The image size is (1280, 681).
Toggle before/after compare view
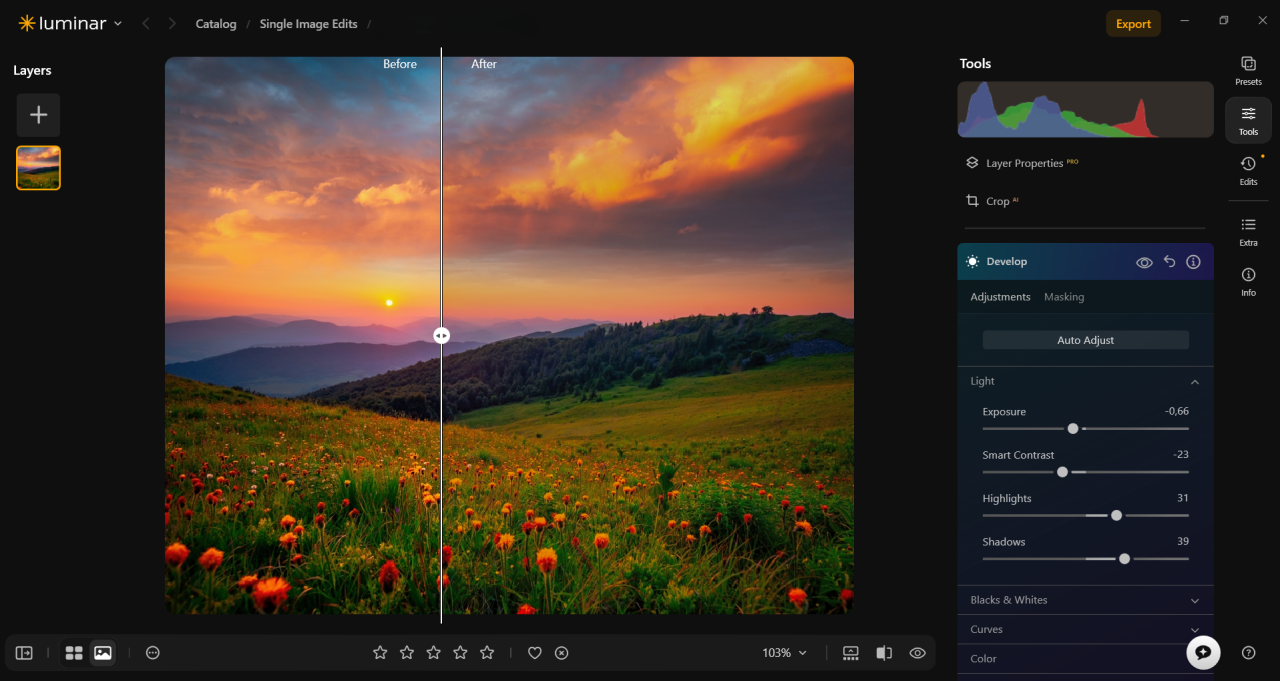tap(884, 653)
